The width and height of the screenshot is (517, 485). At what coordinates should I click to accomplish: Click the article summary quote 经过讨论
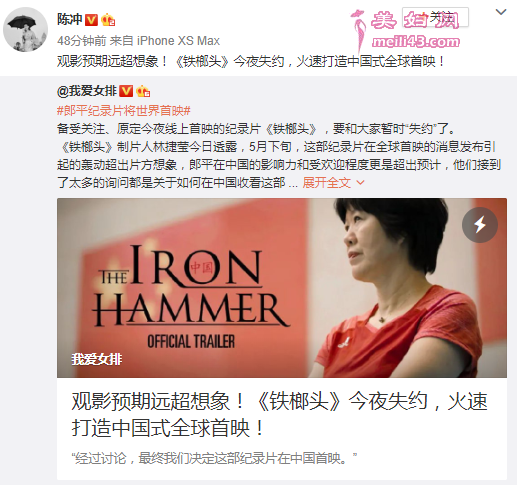[214, 458]
